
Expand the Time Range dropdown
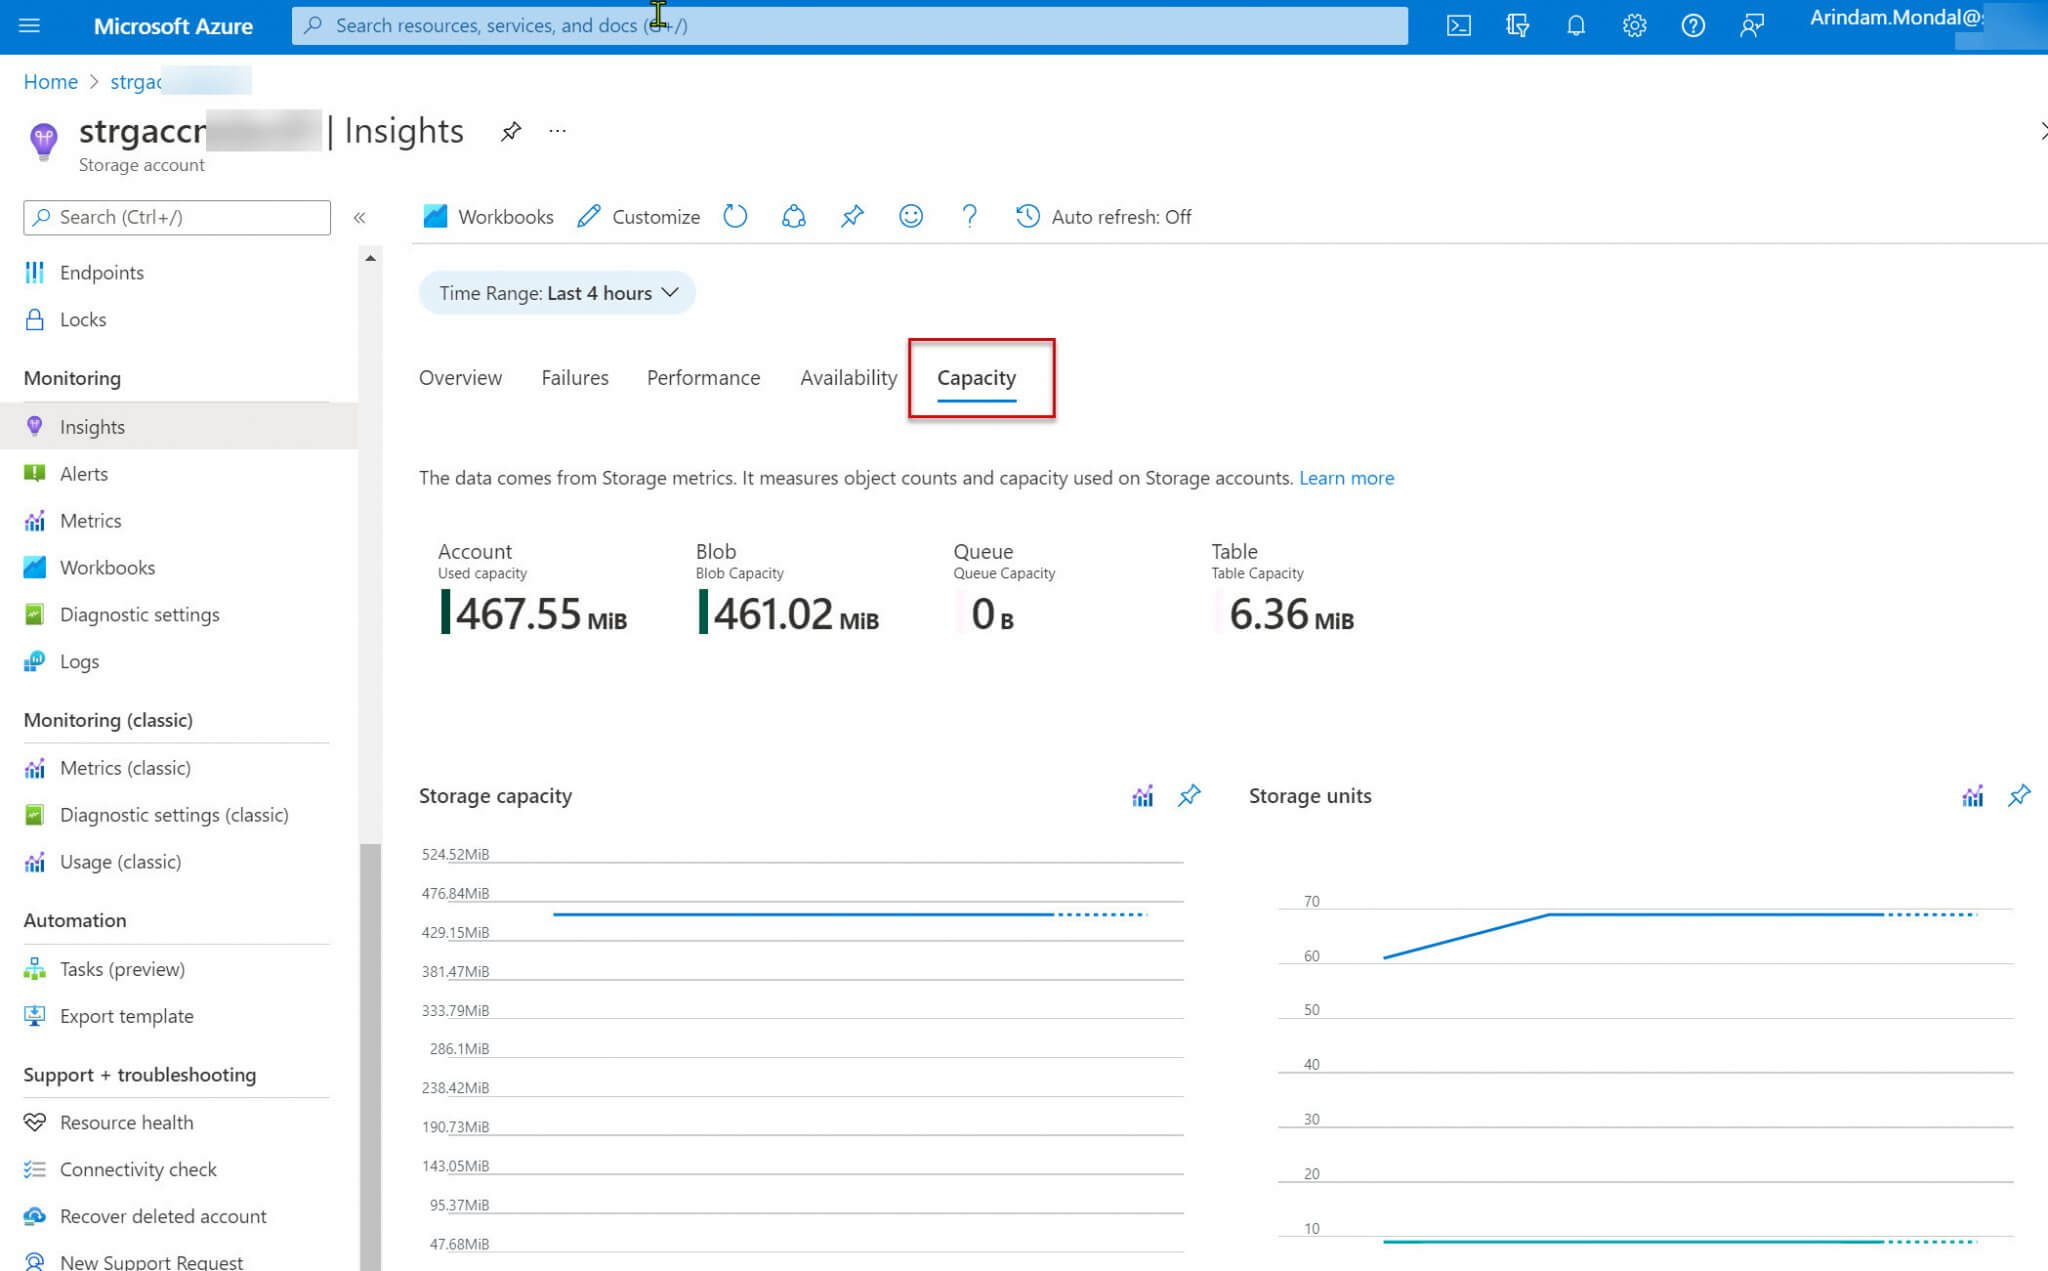pos(557,293)
